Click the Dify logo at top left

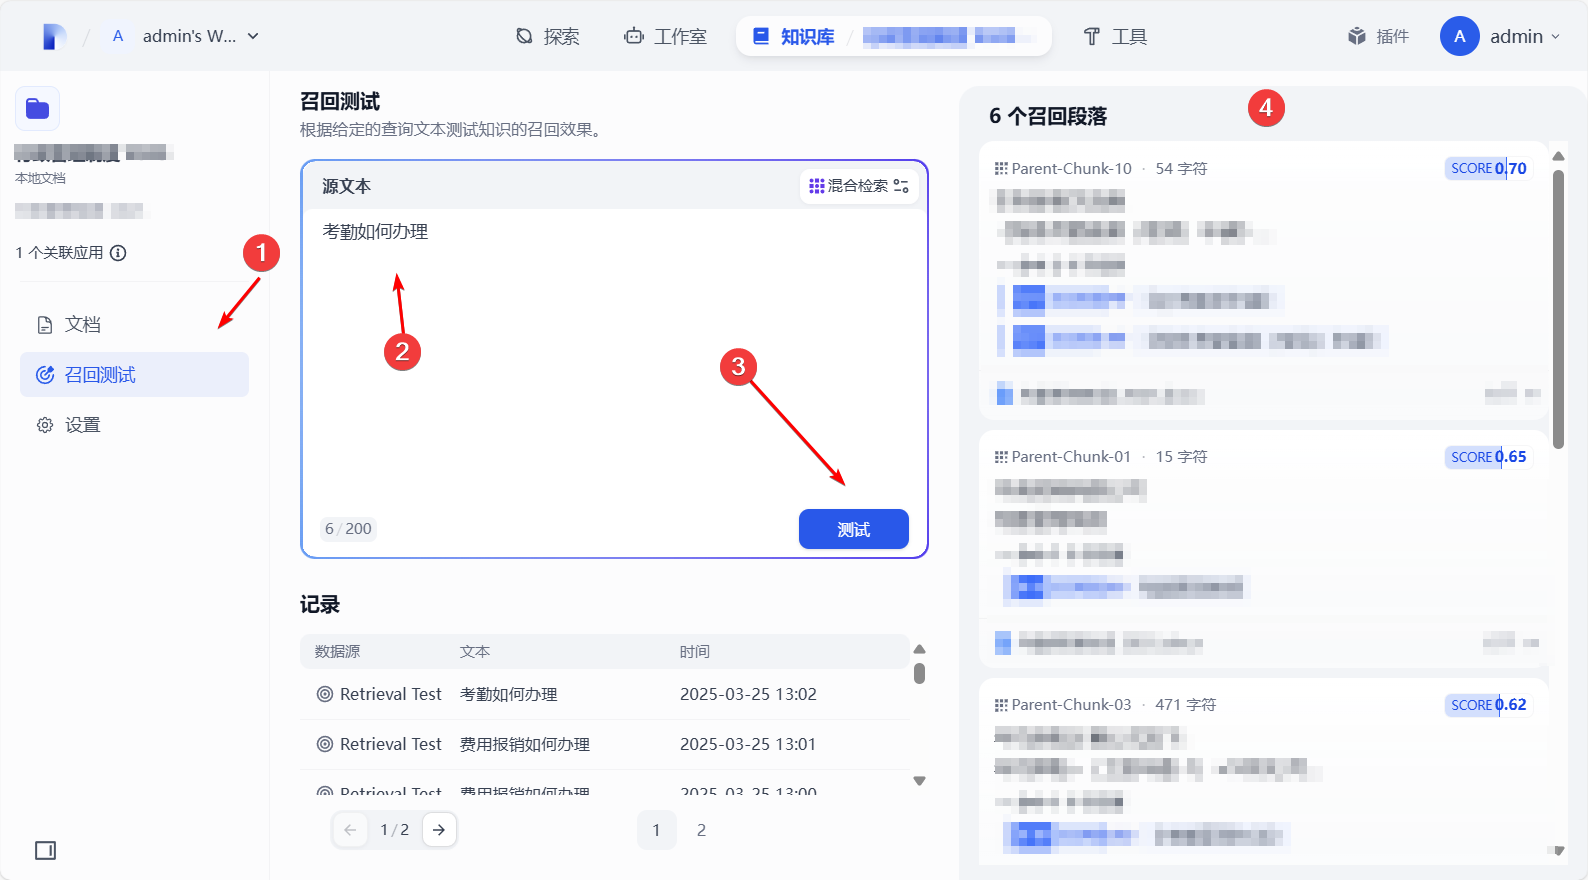54,37
